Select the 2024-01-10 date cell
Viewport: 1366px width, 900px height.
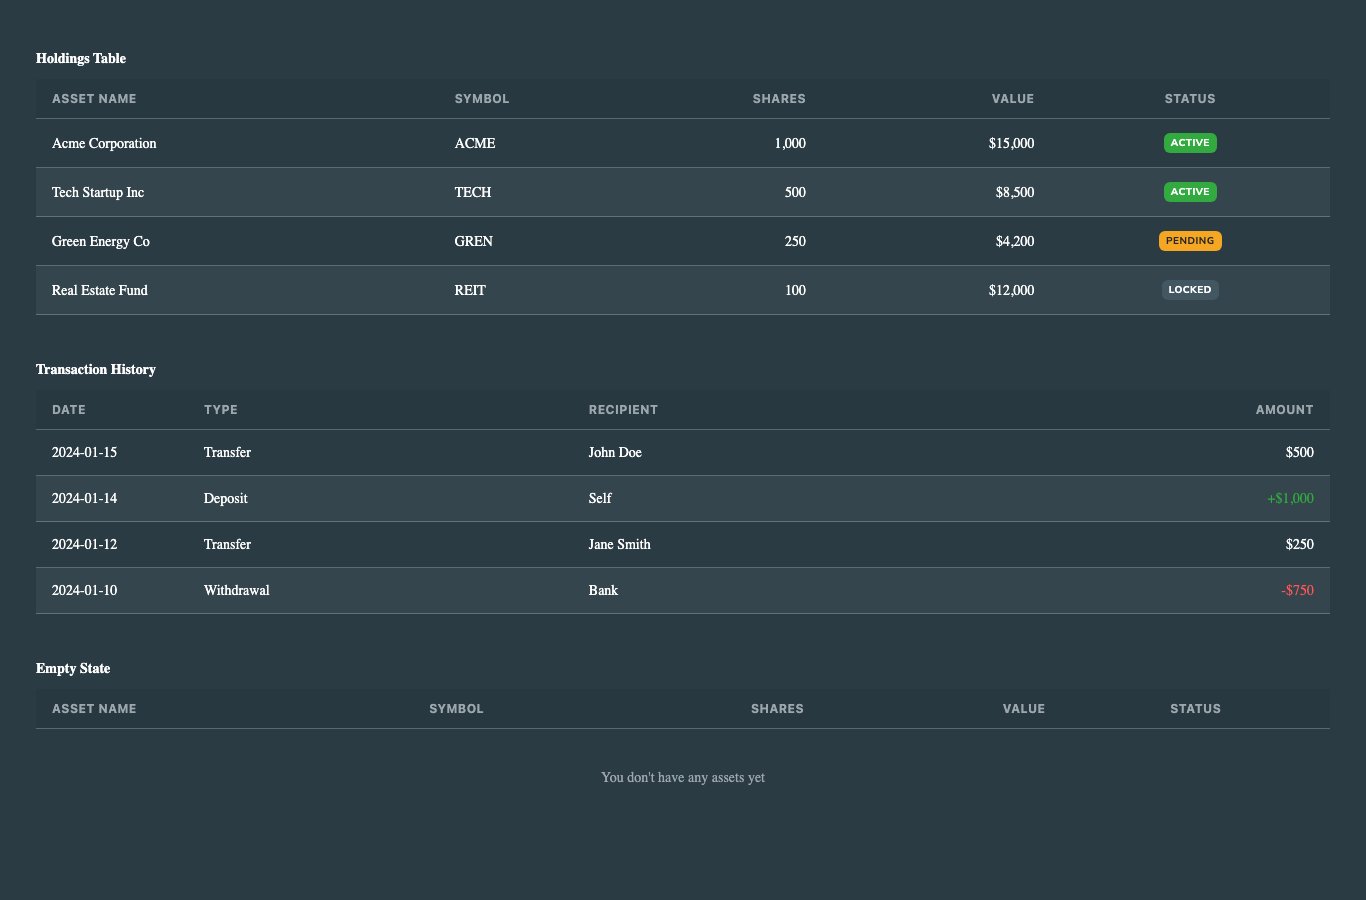84,590
